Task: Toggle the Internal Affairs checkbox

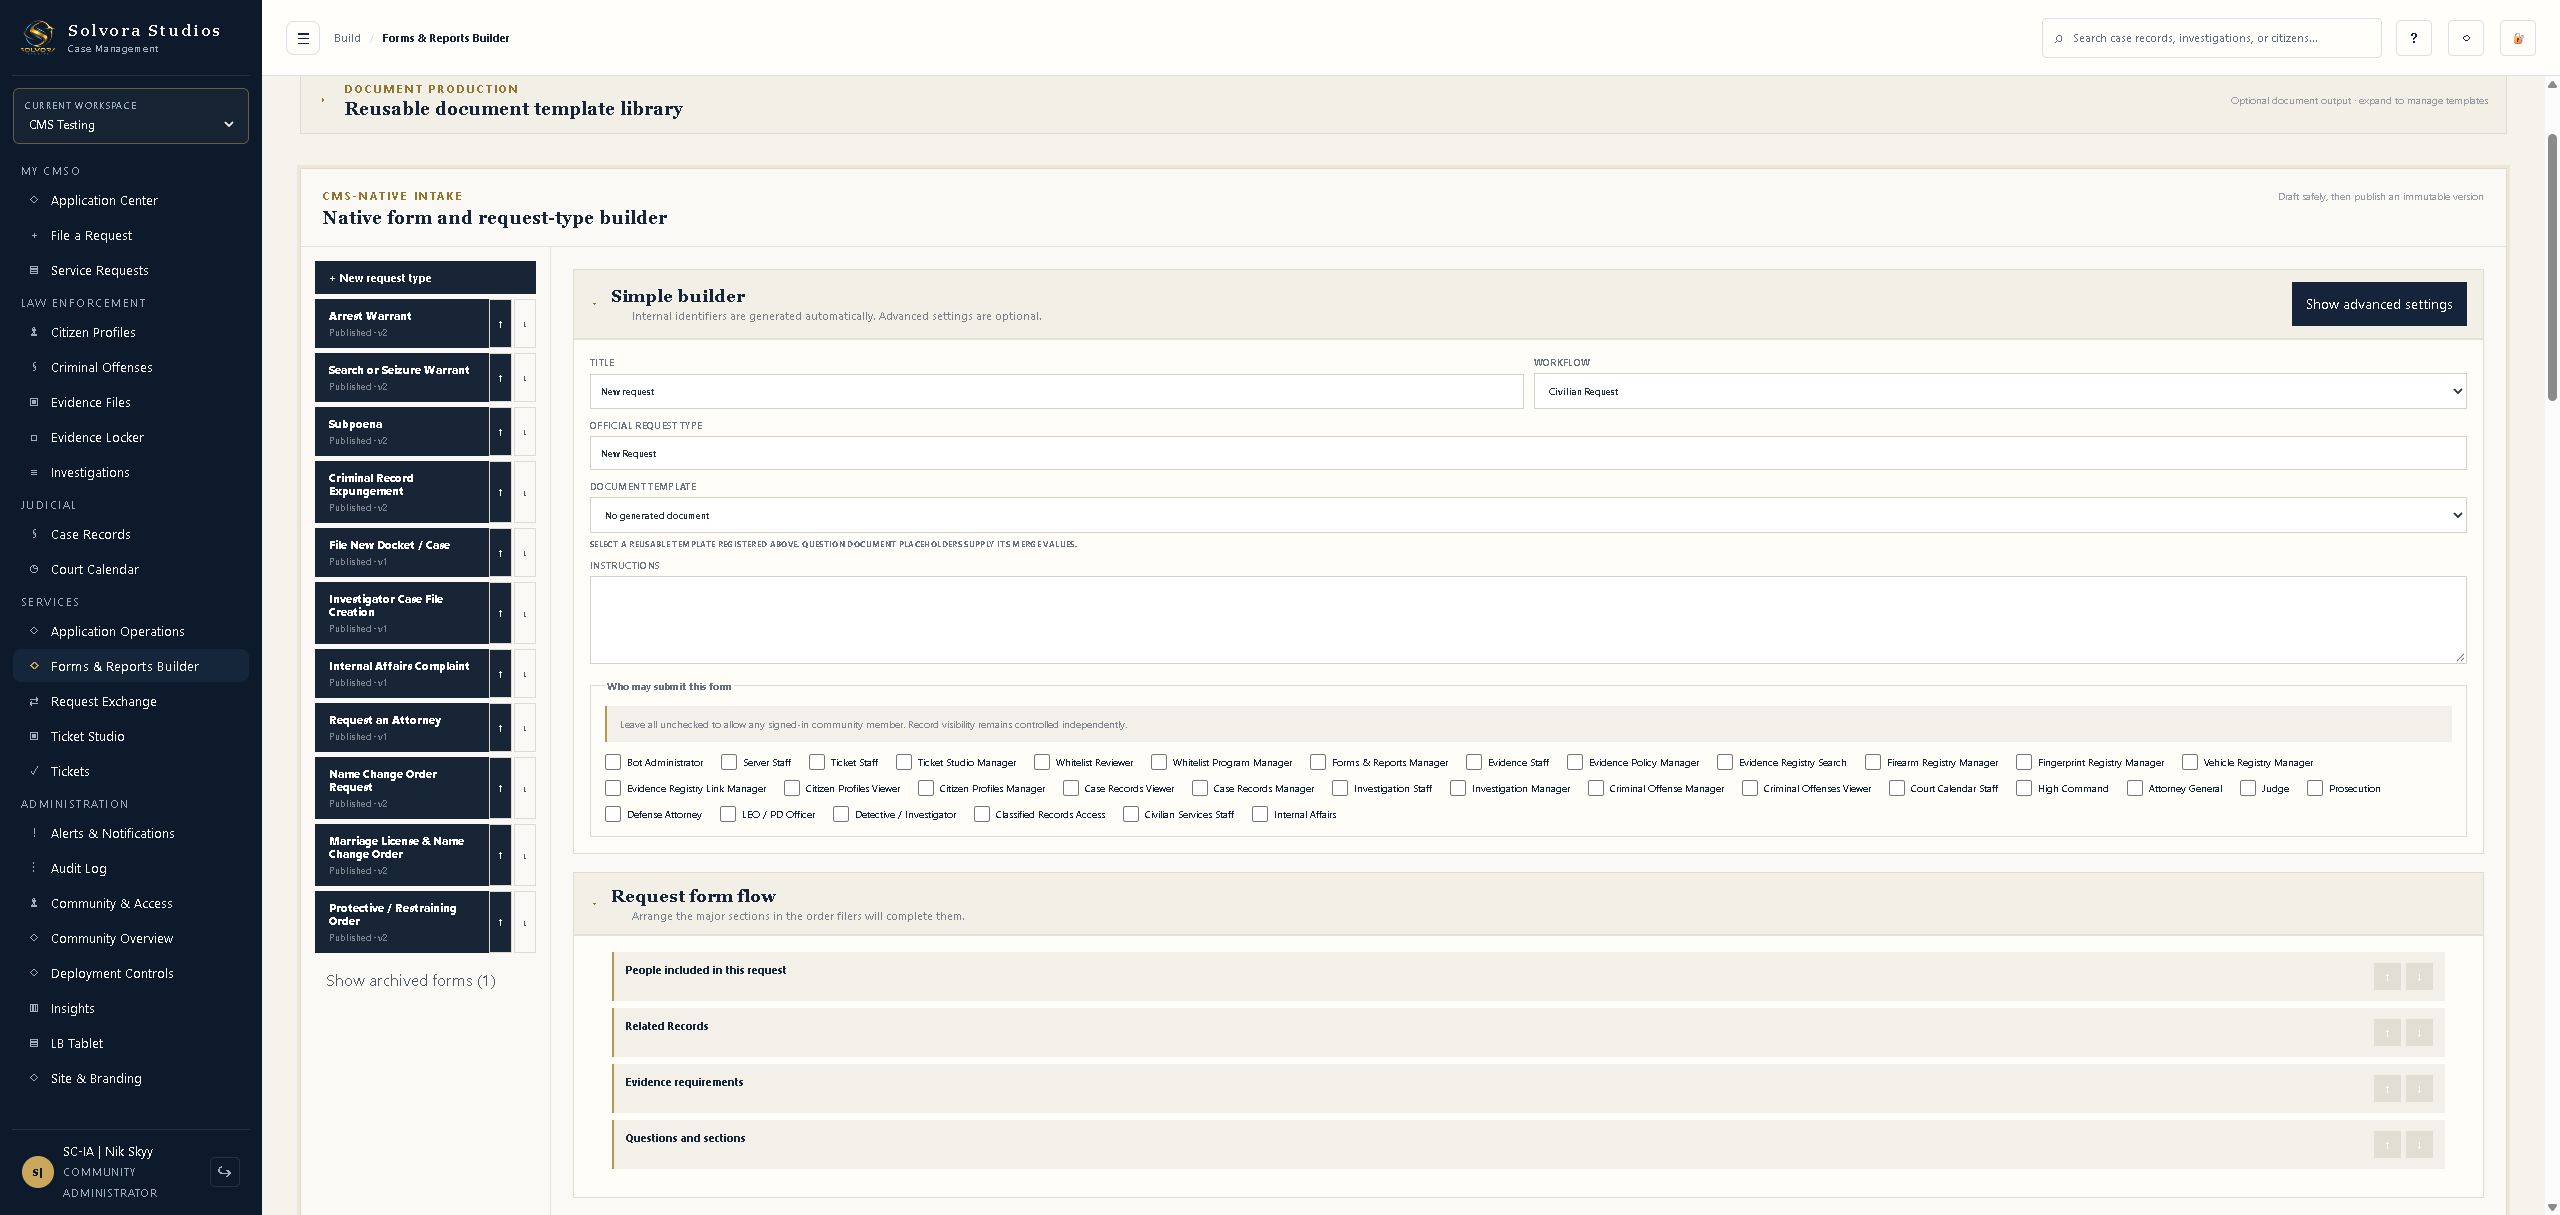Action: pos(1260,814)
